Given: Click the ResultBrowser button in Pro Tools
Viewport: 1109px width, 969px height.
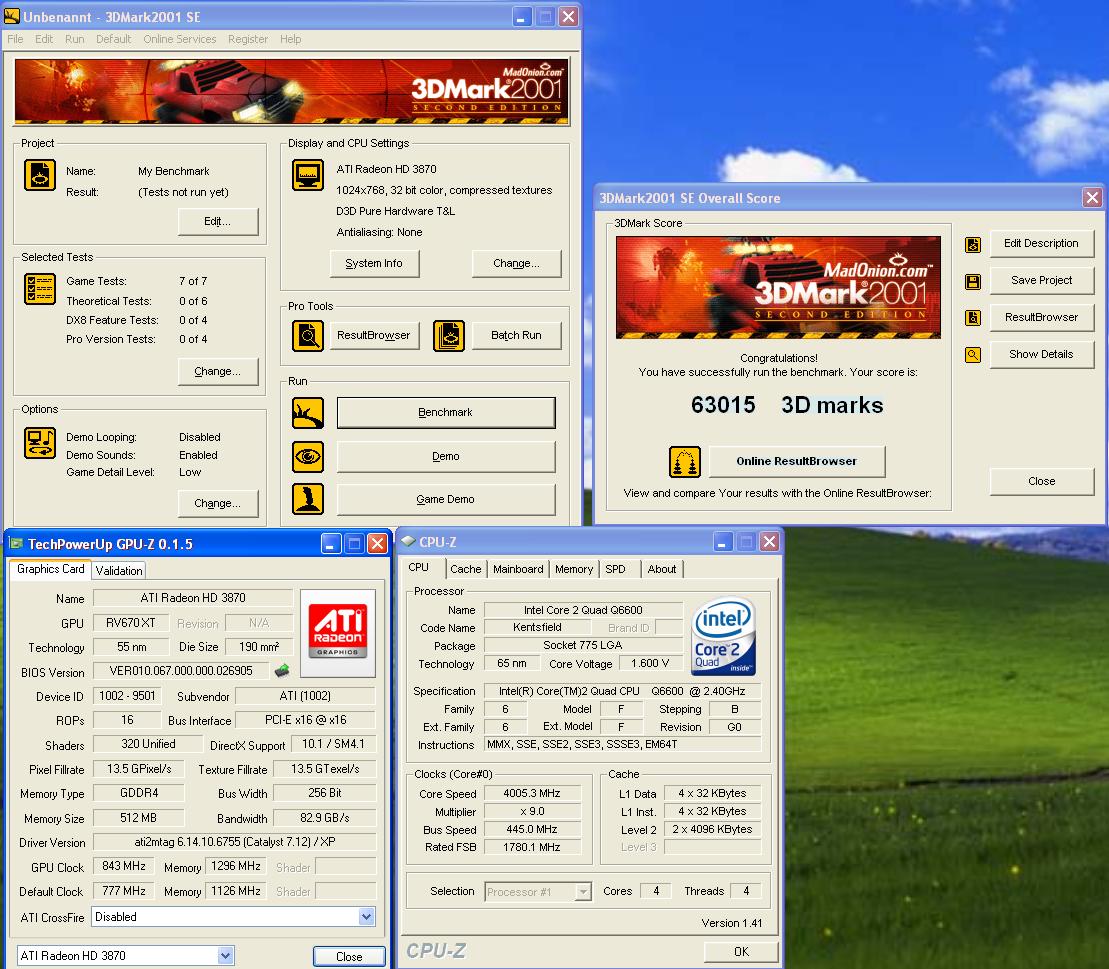Looking at the screenshot, I should [x=373, y=335].
